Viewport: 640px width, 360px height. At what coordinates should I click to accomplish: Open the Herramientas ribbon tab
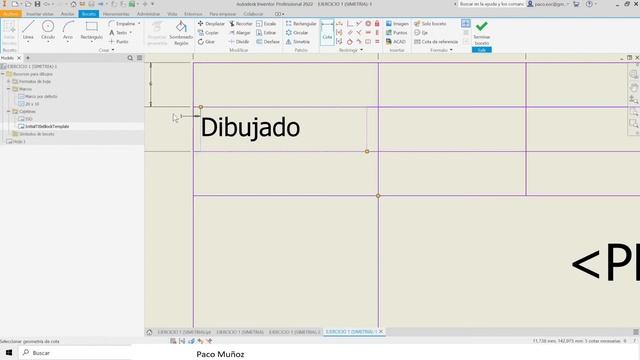point(116,14)
